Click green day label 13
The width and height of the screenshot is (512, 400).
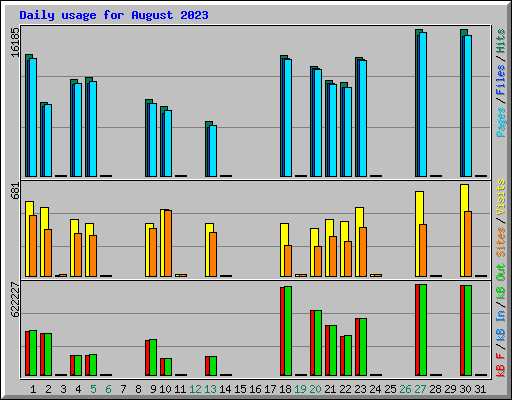pos(210,389)
